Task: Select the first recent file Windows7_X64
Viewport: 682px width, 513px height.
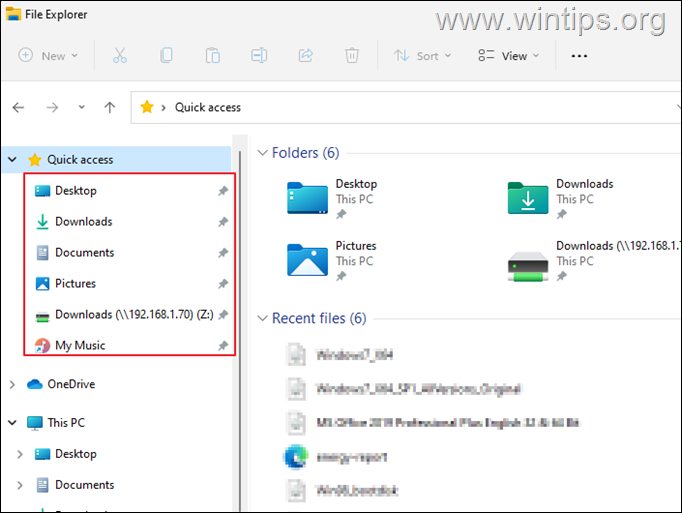Action: click(340, 355)
